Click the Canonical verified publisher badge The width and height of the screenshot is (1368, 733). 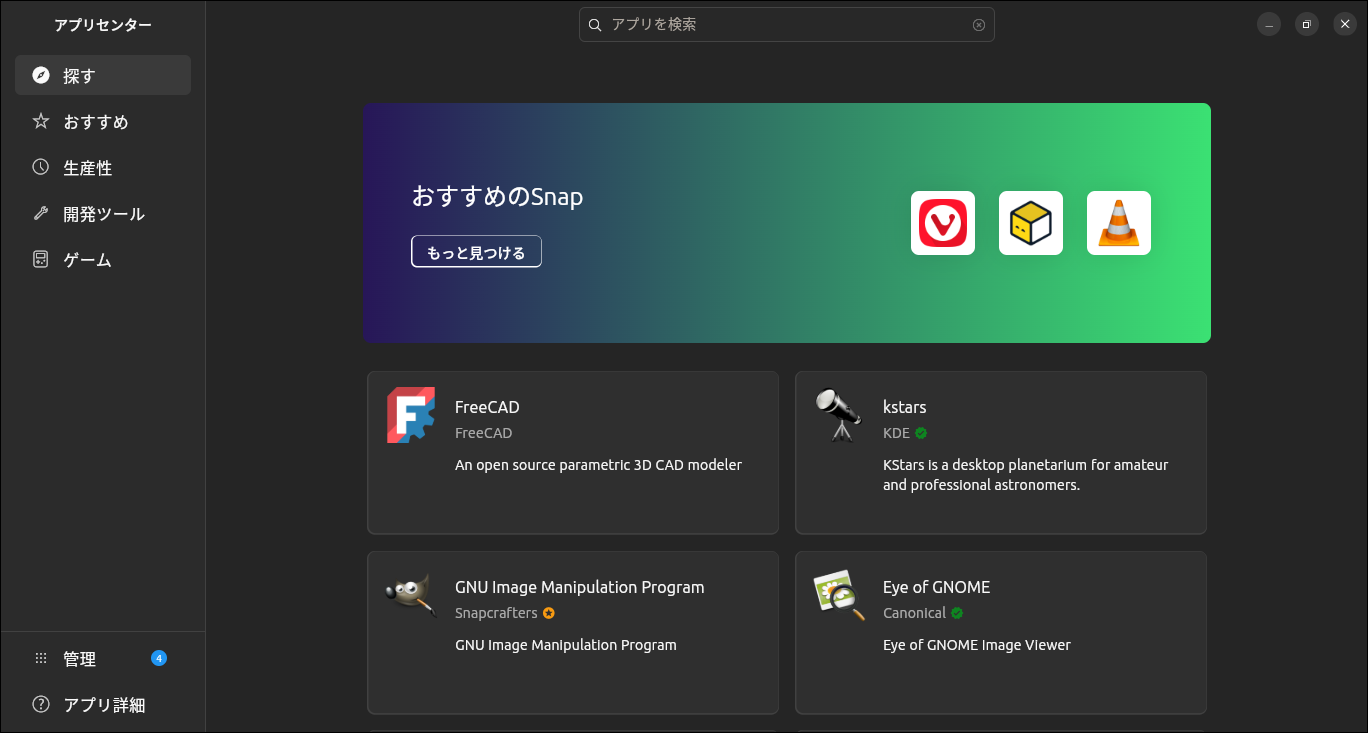pos(957,613)
